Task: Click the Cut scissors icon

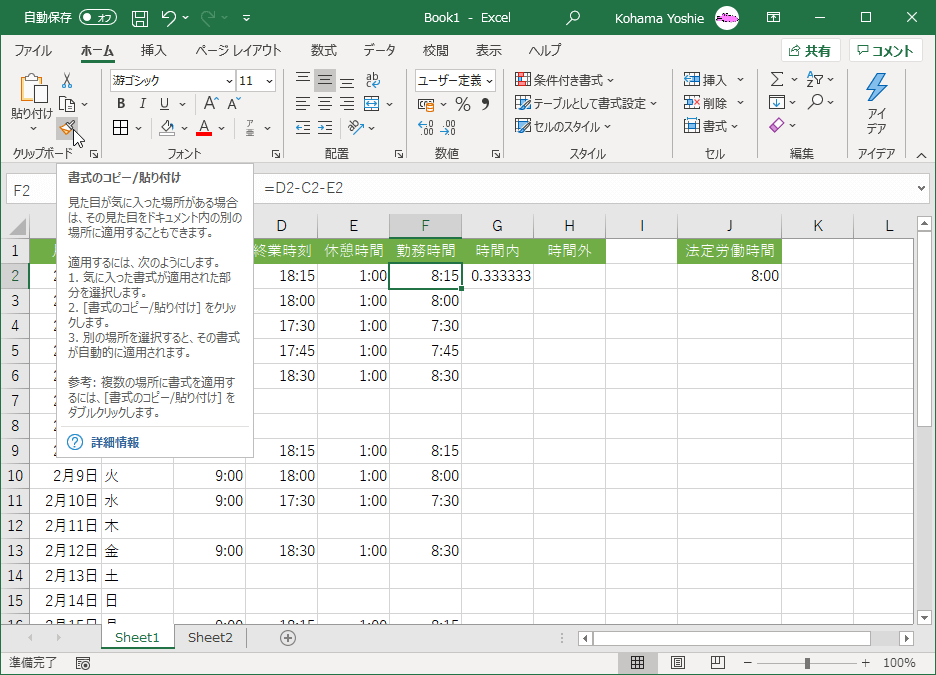Action: [67, 80]
